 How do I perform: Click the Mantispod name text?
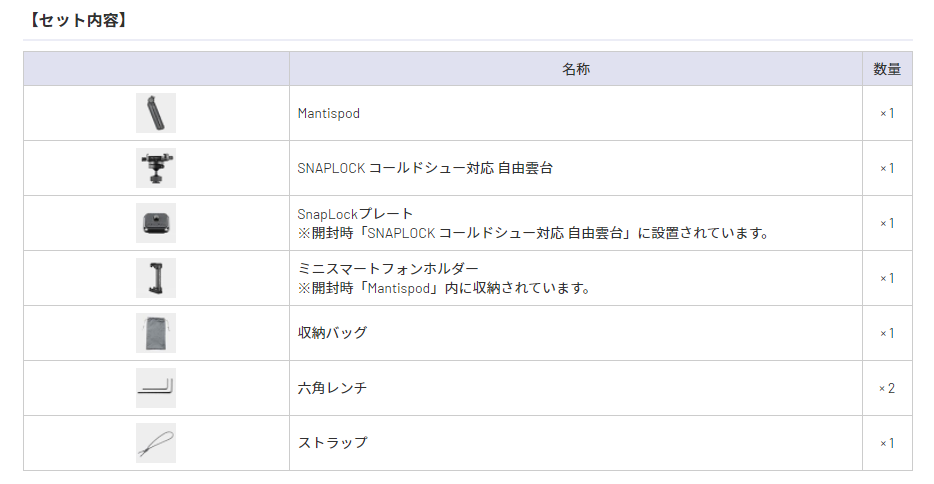click(329, 113)
